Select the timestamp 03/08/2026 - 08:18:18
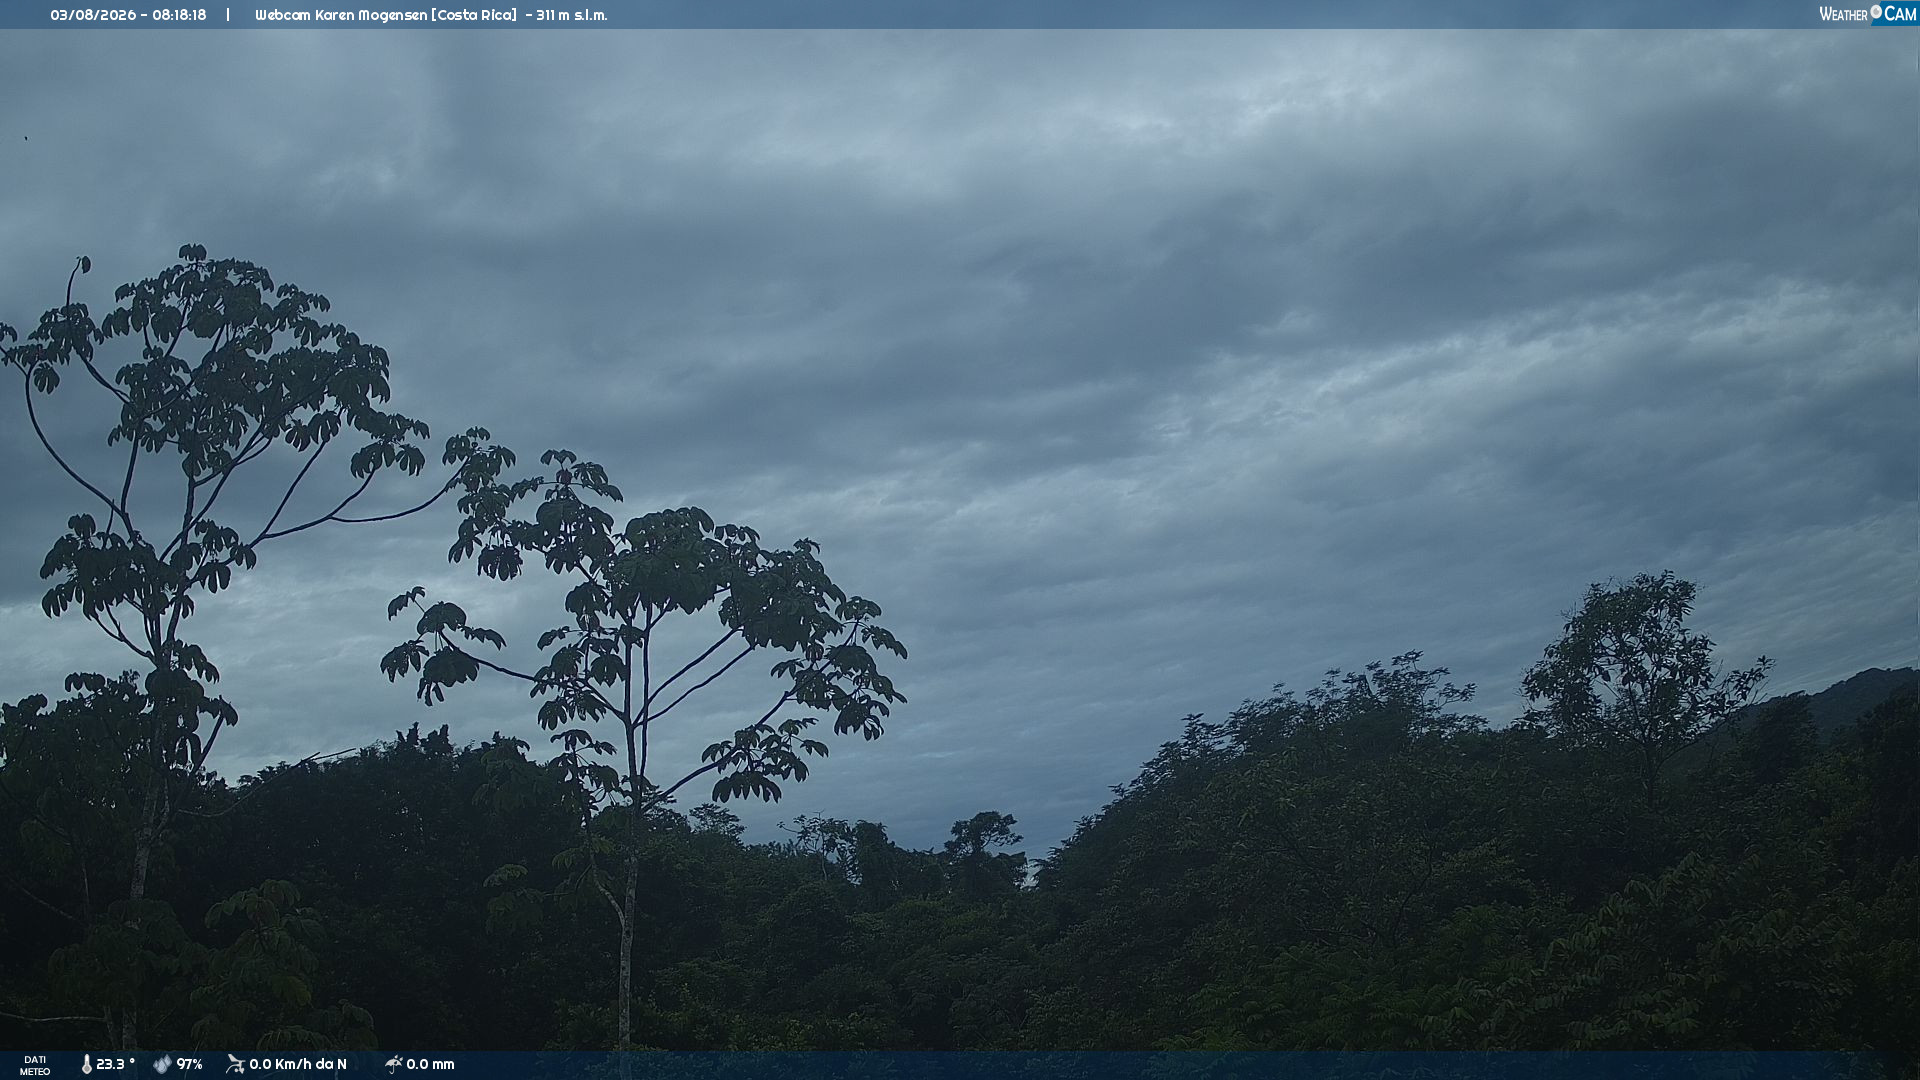 128,15
